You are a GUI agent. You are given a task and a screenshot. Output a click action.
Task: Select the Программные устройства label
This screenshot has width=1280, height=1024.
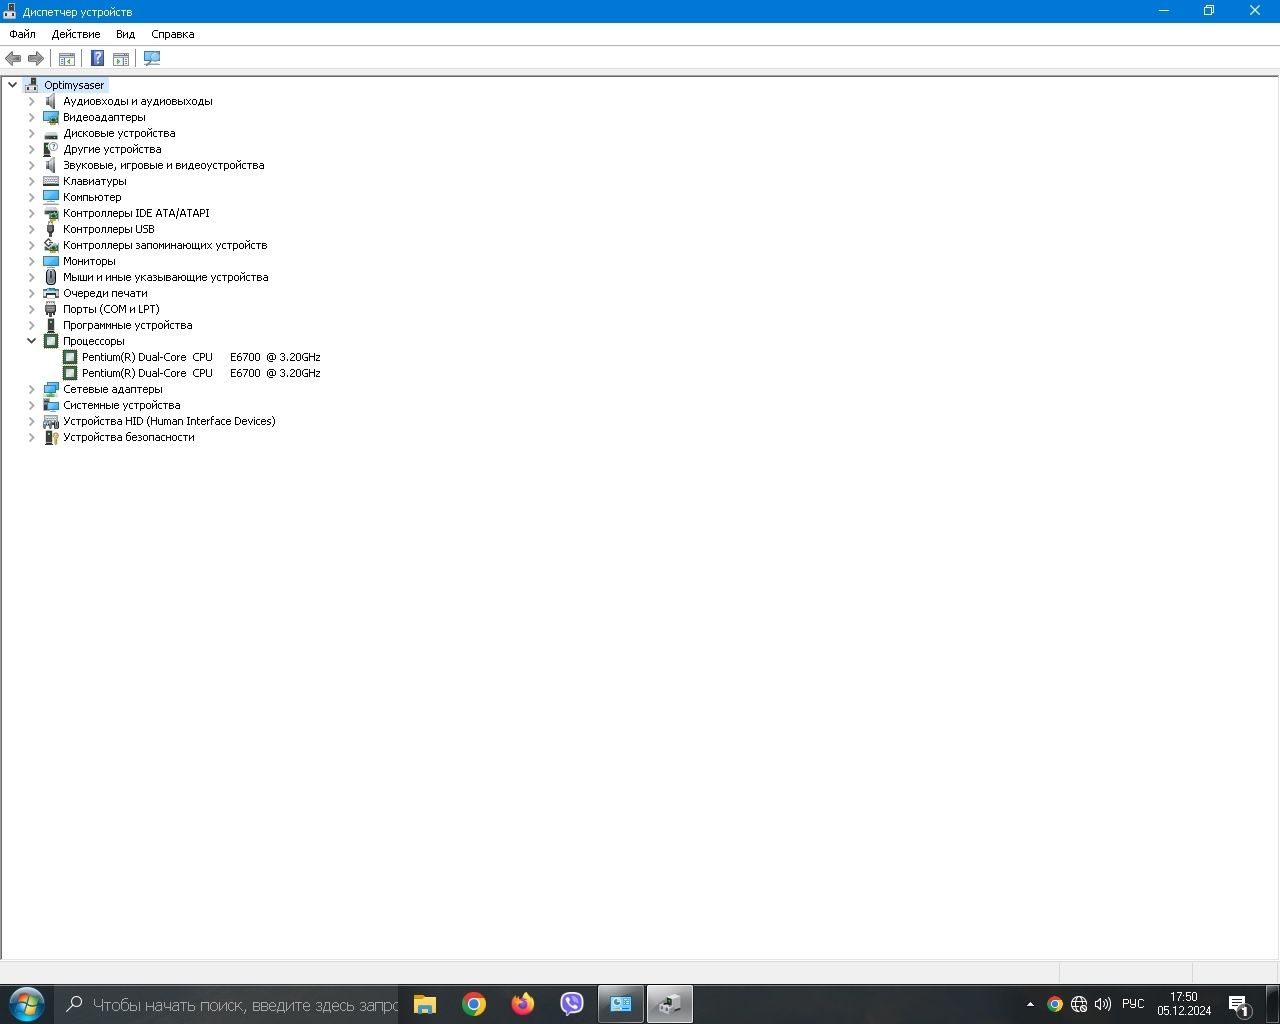coord(128,325)
